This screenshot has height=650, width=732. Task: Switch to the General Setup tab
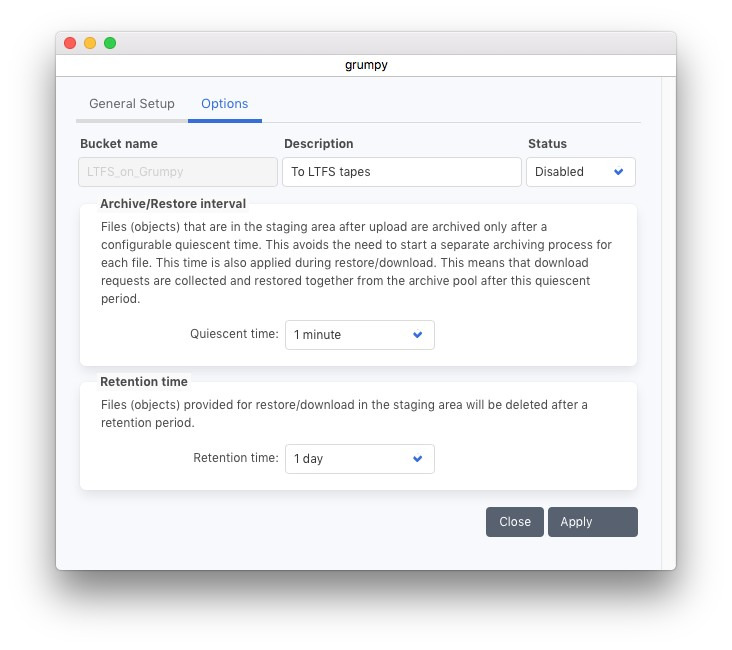(131, 104)
